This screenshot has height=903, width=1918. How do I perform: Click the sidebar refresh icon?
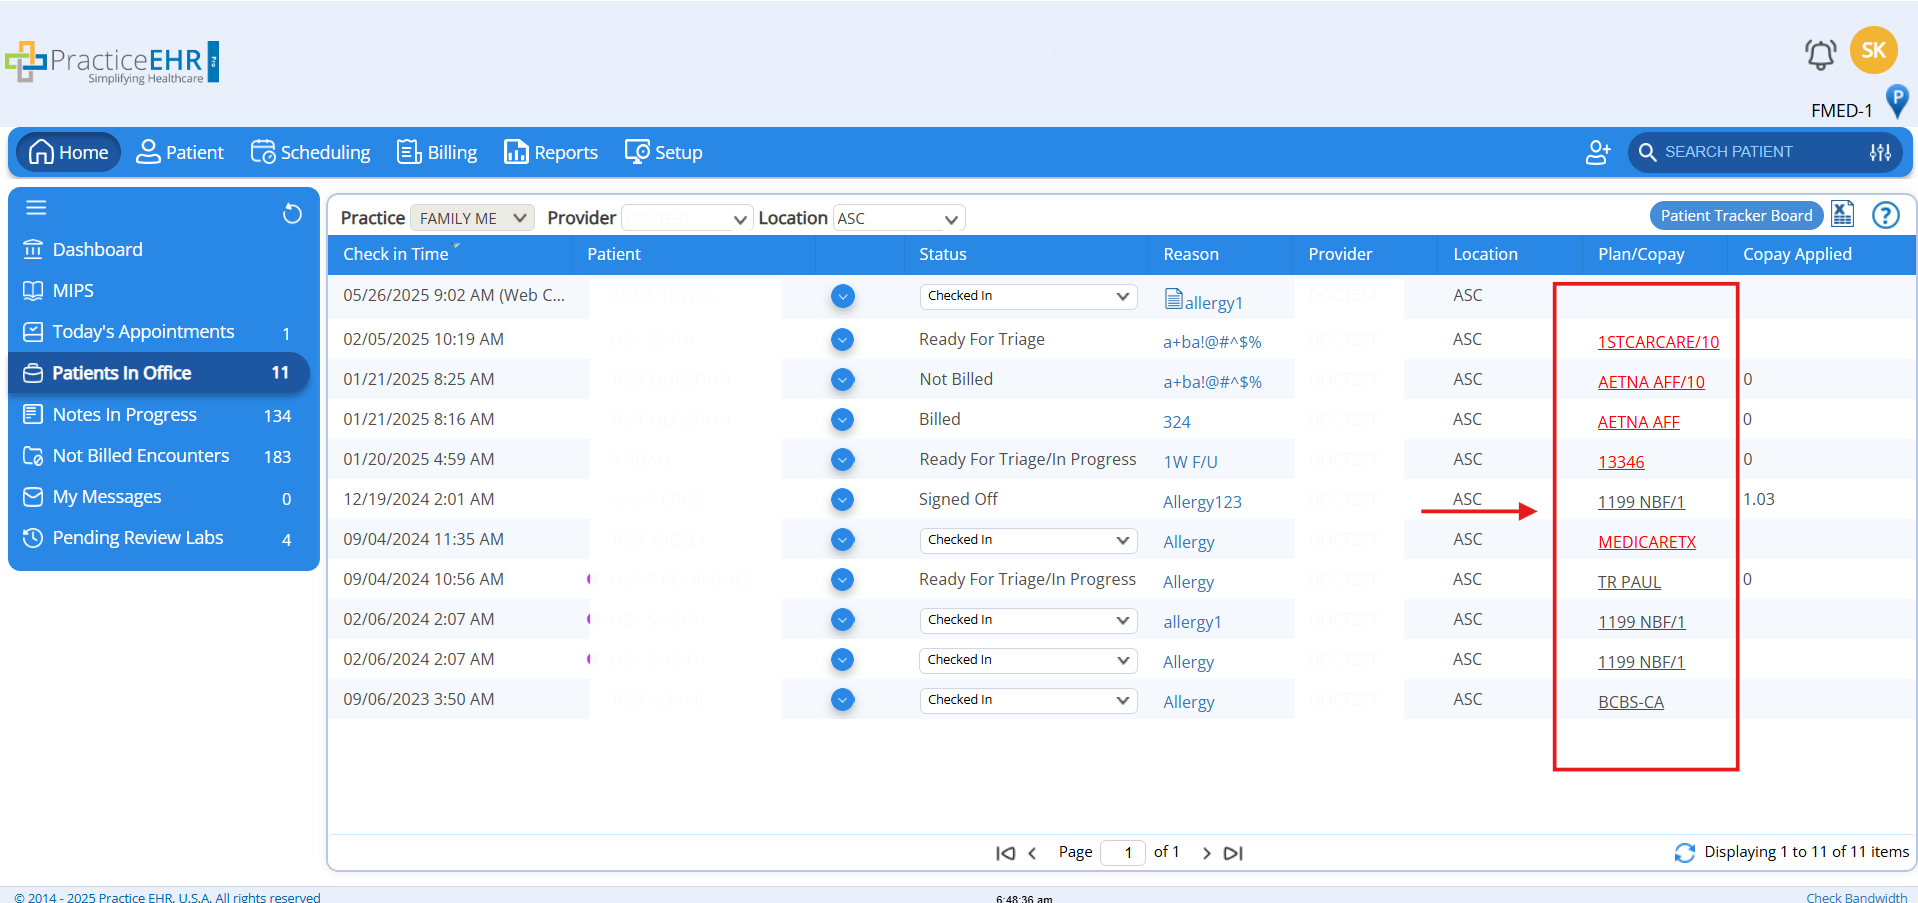click(292, 213)
